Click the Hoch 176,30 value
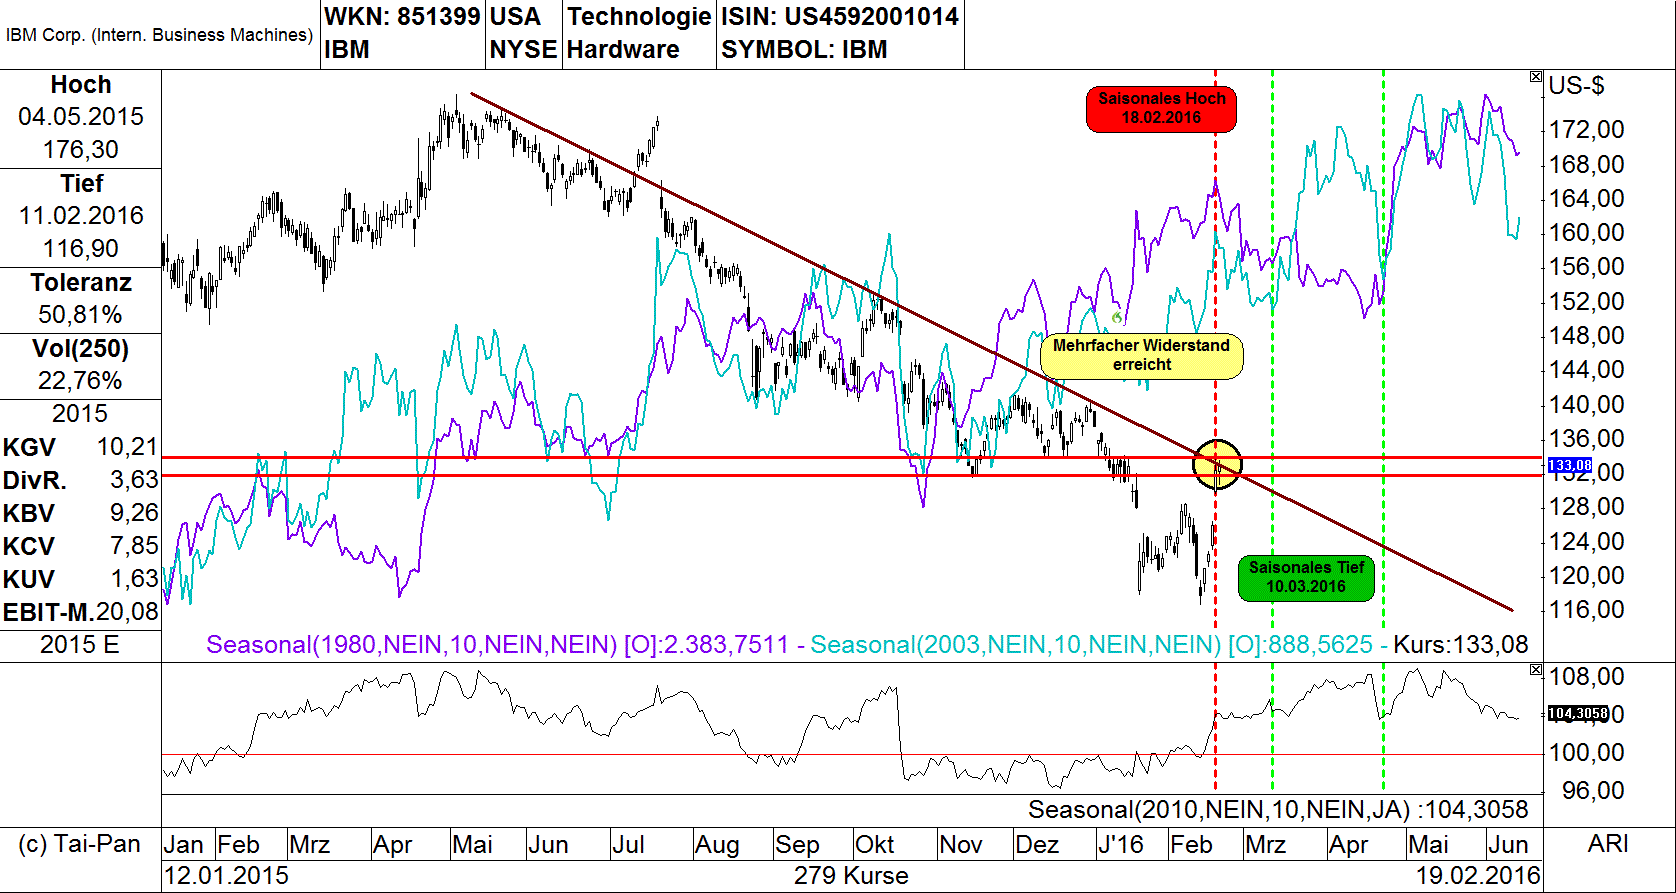Image resolution: width=1676 pixels, height=893 pixels. (x=81, y=150)
